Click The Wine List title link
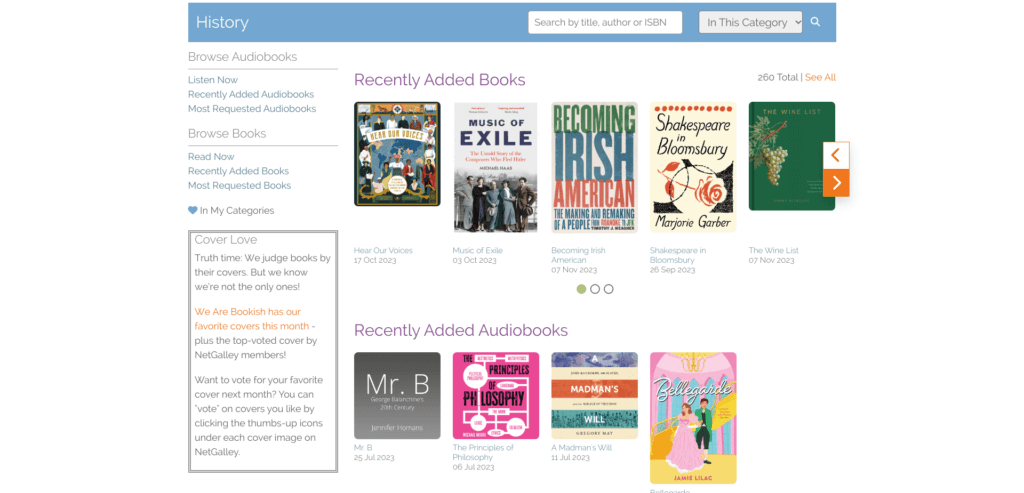The width and height of the screenshot is (1024, 493). point(773,250)
